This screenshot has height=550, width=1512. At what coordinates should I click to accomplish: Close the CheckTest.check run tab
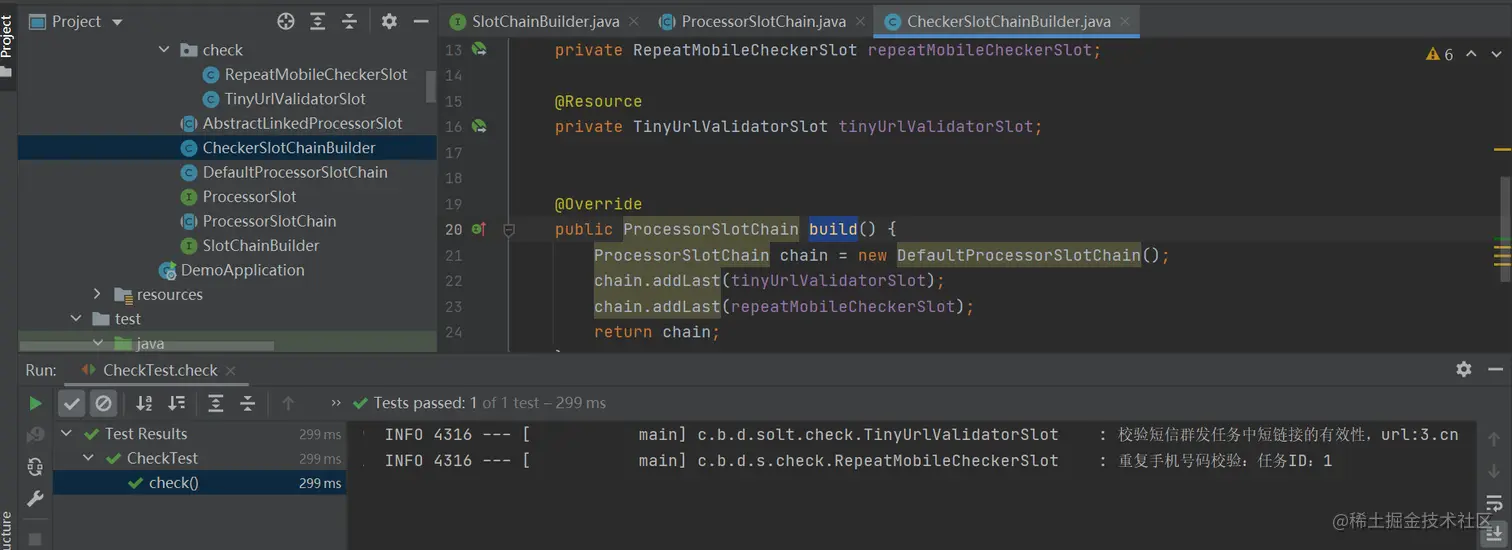(233, 370)
